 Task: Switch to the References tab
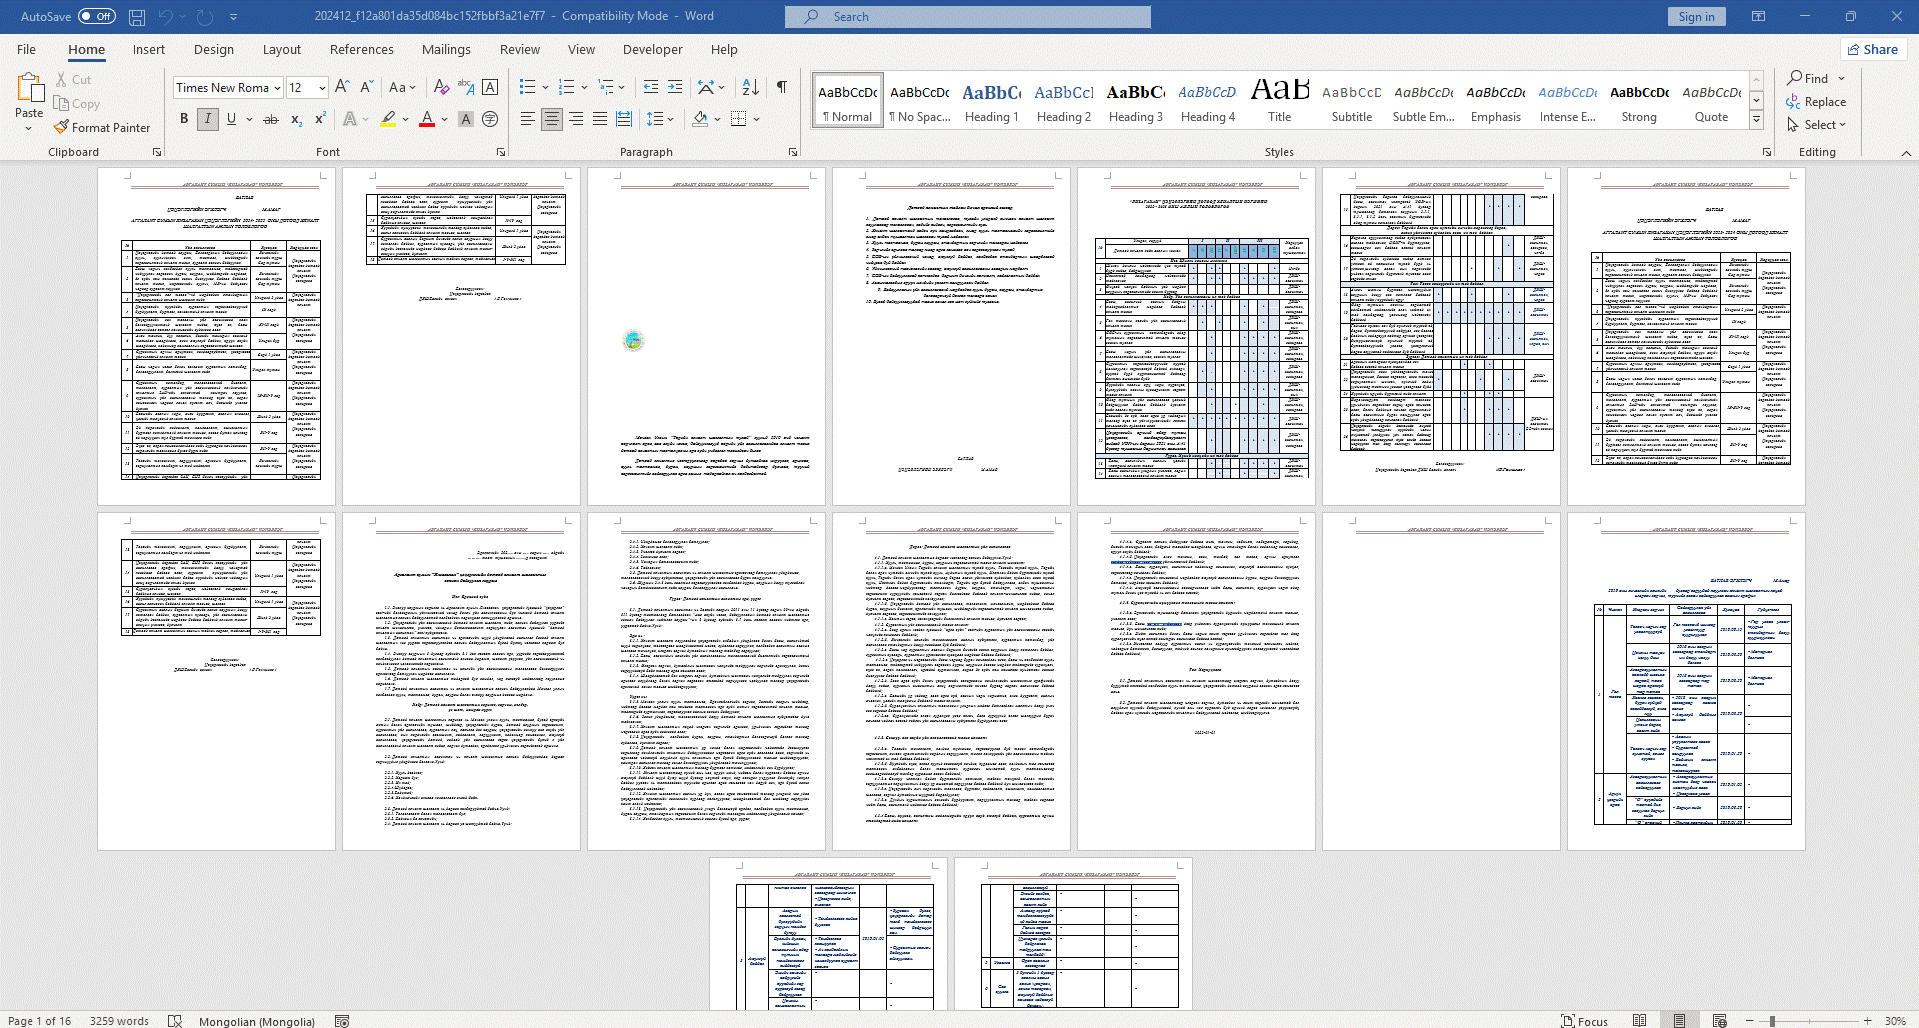(362, 49)
